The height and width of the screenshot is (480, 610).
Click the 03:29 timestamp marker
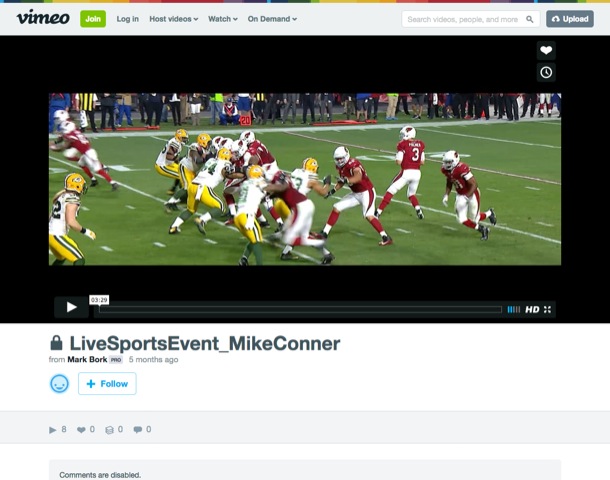pyautogui.click(x=99, y=300)
